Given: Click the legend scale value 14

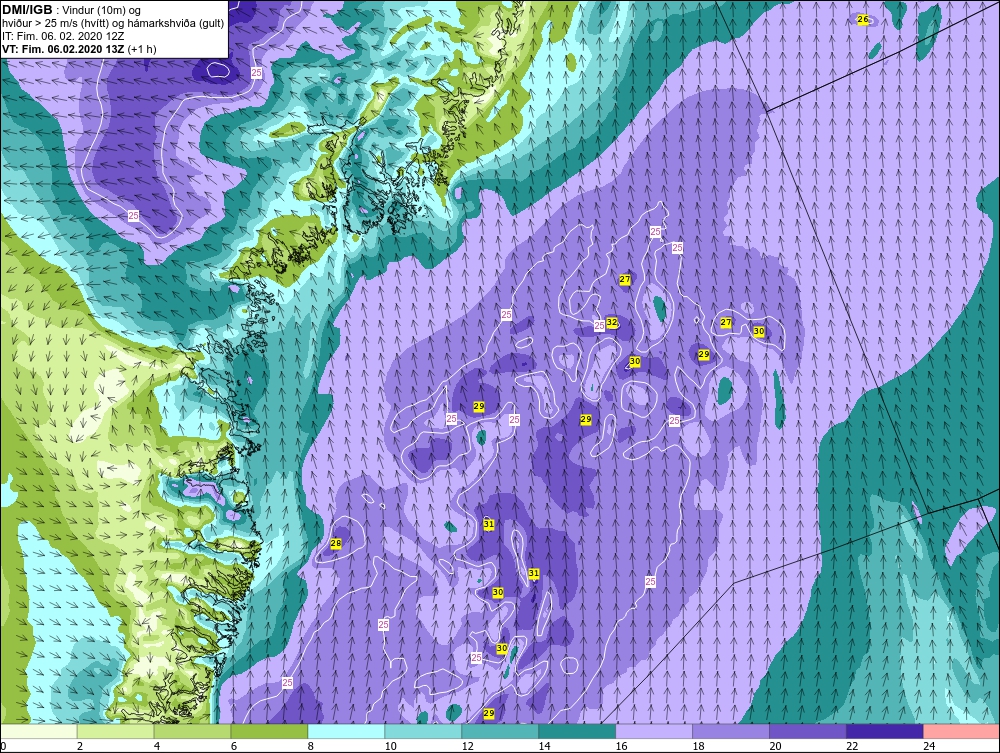Looking at the screenshot, I should 544,746.
